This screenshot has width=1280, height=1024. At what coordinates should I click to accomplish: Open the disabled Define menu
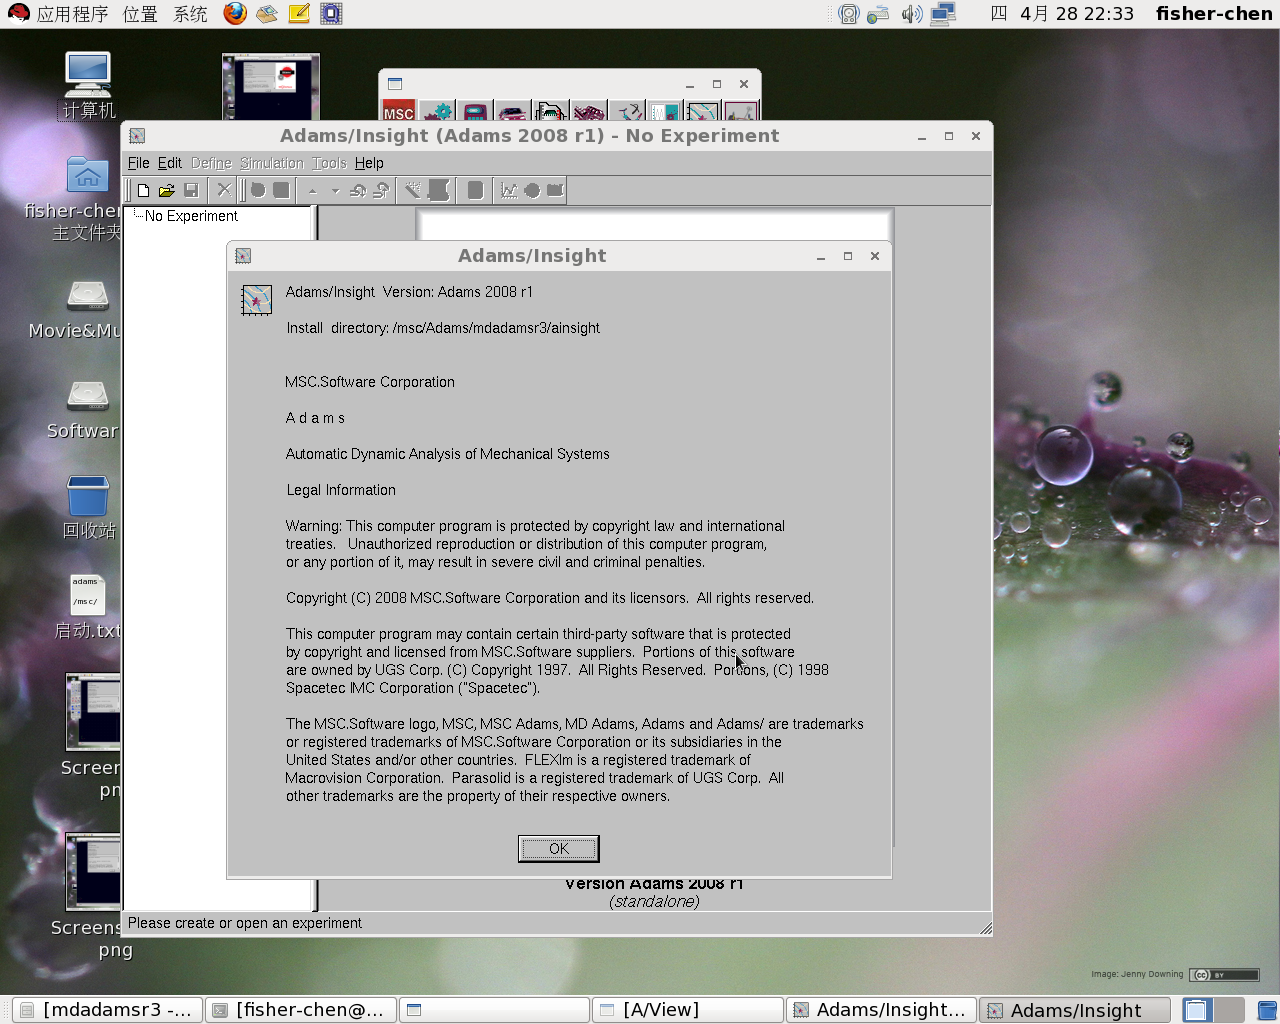[x=211, y=163]
